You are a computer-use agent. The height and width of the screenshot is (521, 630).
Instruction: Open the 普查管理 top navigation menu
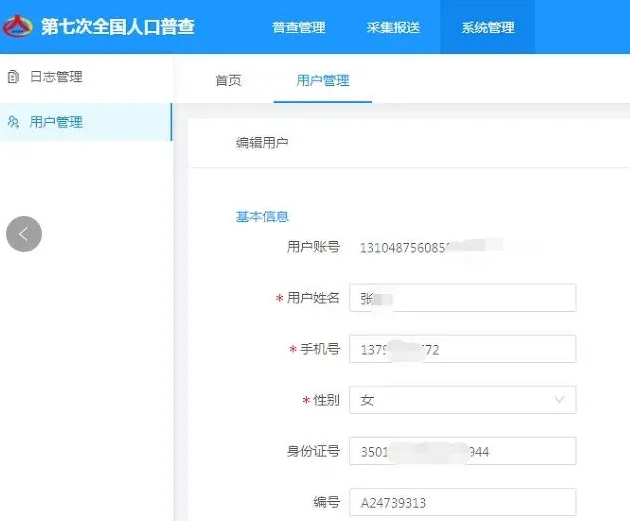tap(298, 27)
